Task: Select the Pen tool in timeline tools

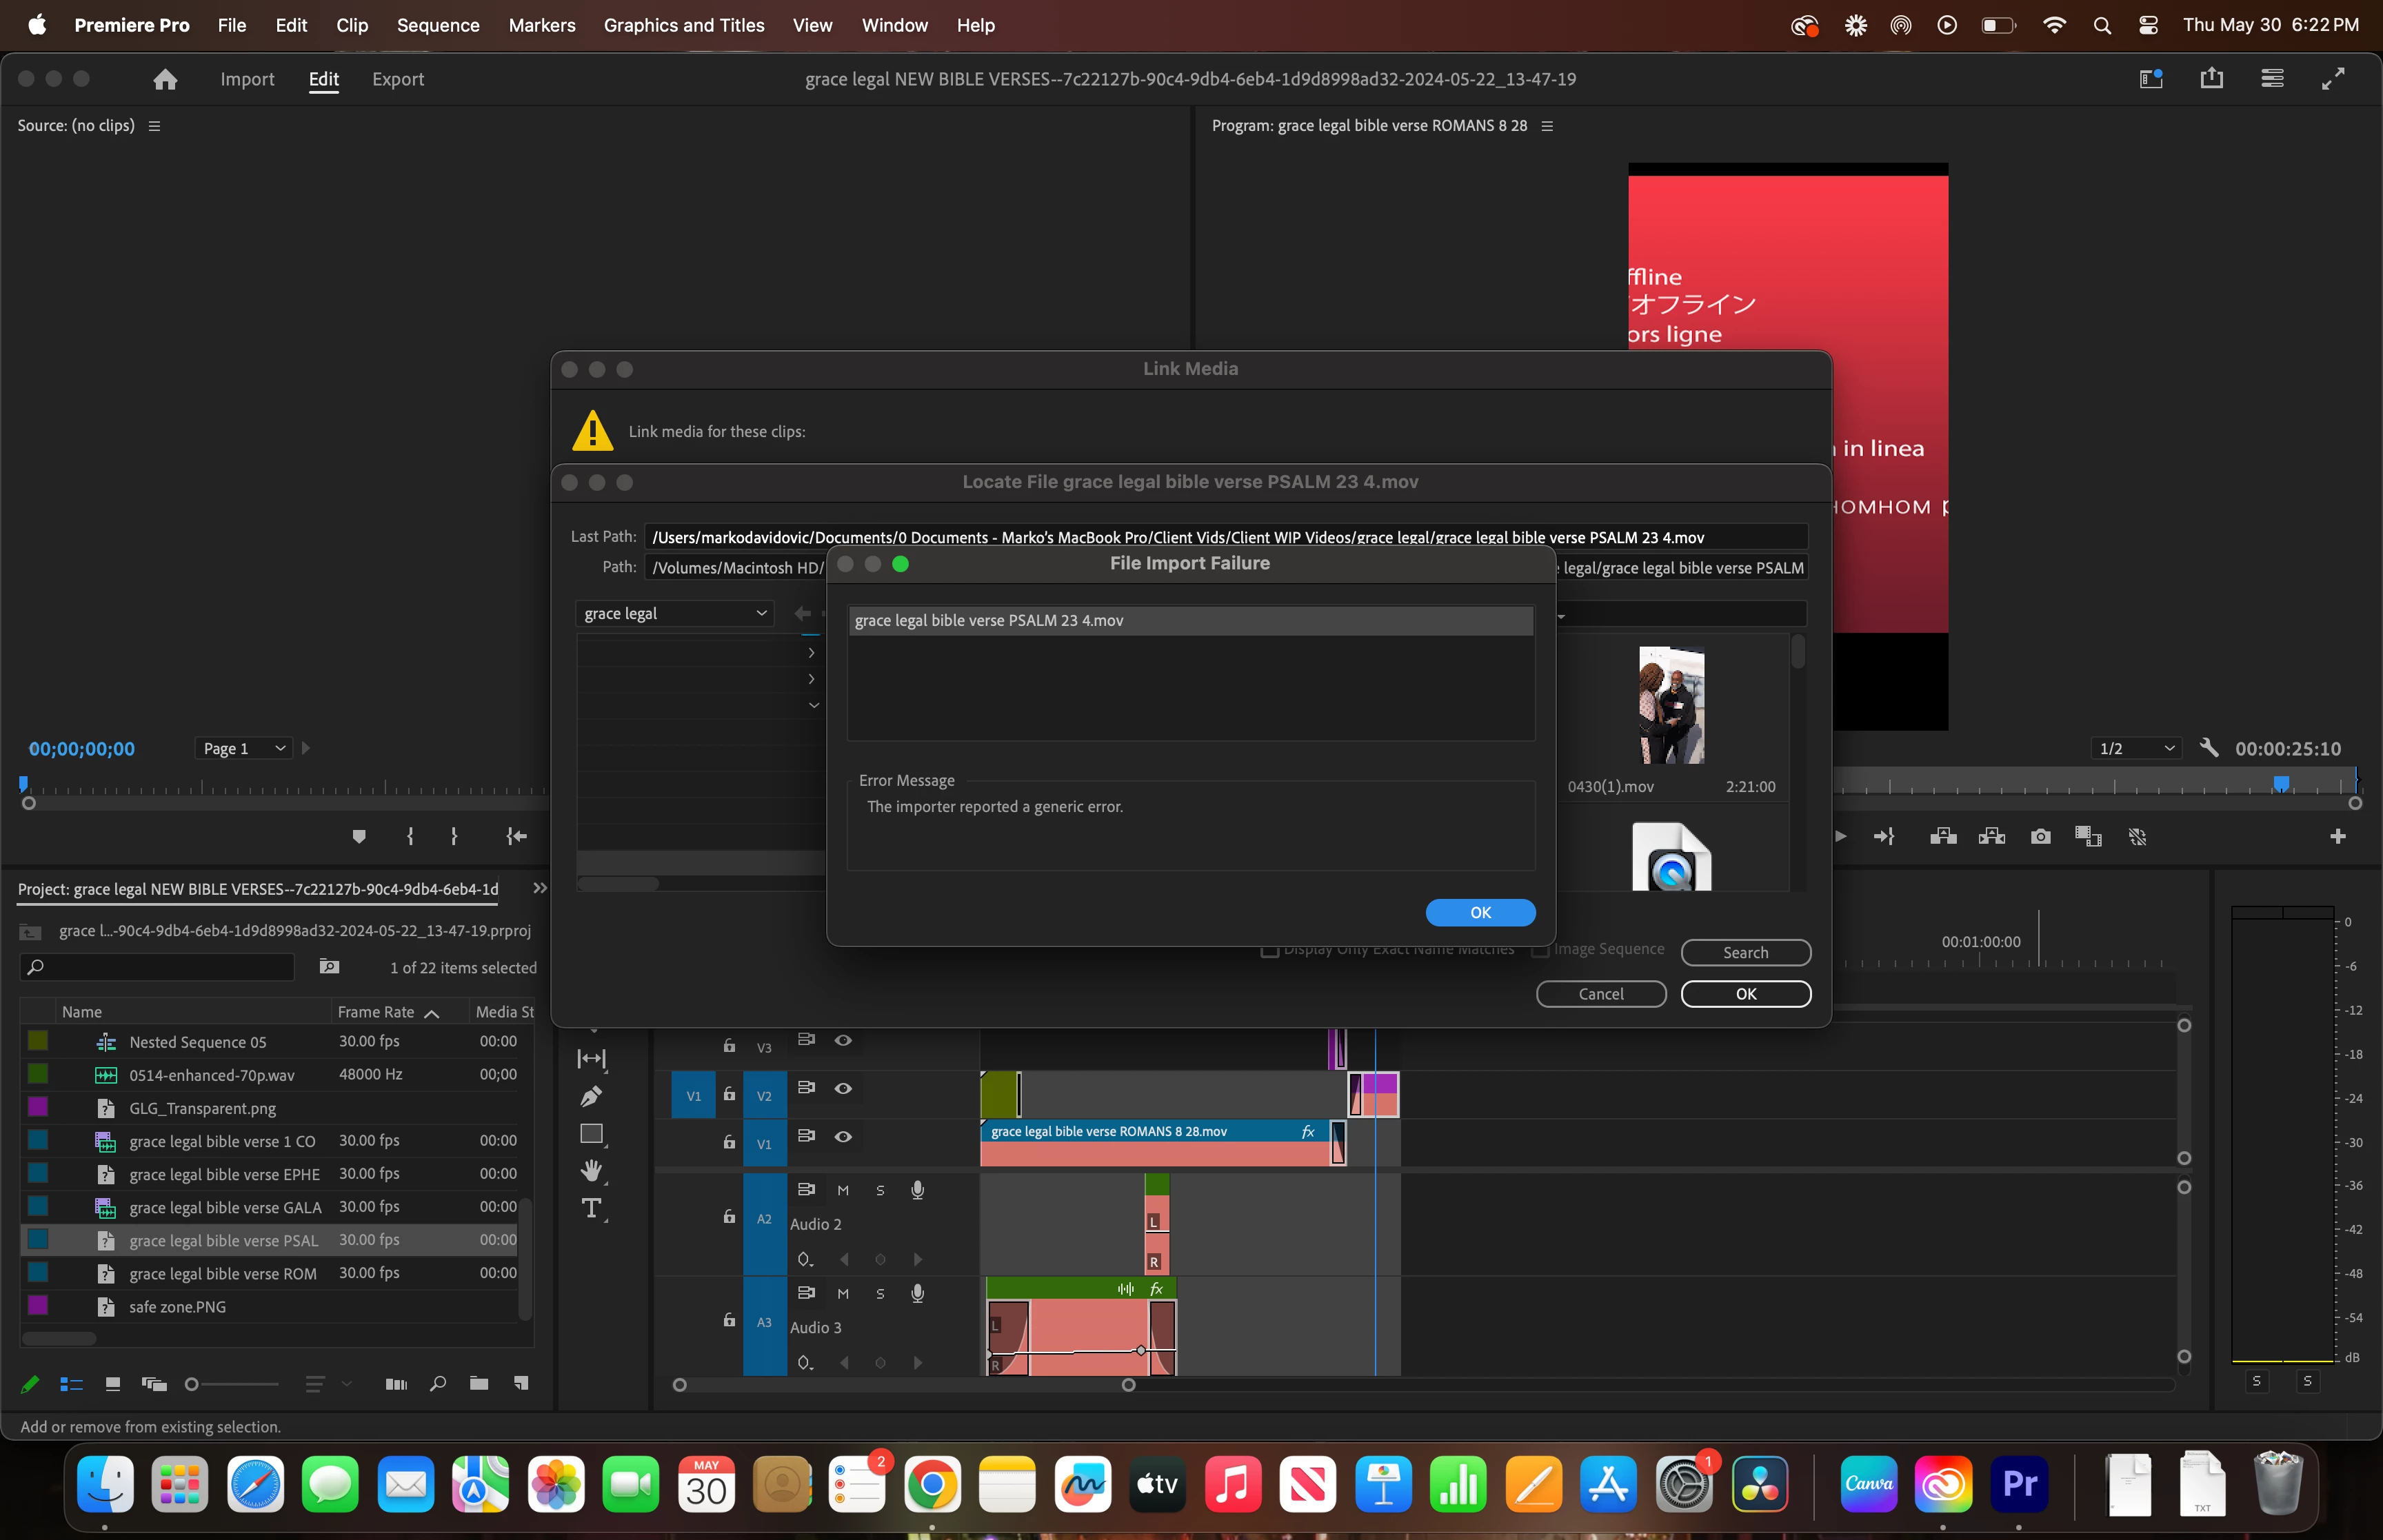Action: tap(591, 1096)
